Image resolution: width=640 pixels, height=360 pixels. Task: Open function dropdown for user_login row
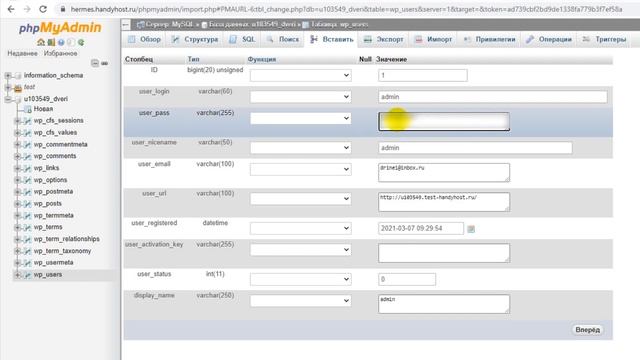300,97
